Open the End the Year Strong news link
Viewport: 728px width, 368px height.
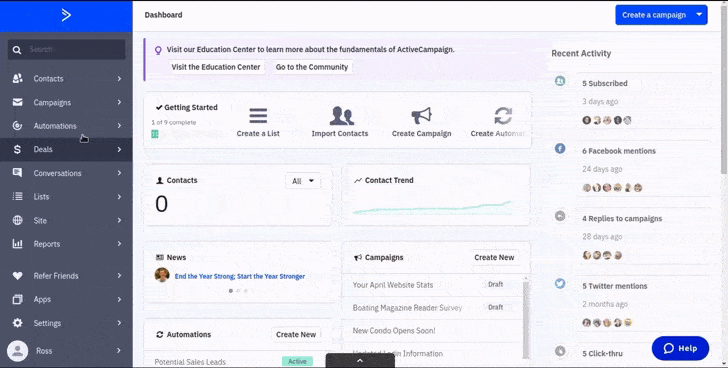click(x=240, y=276)
